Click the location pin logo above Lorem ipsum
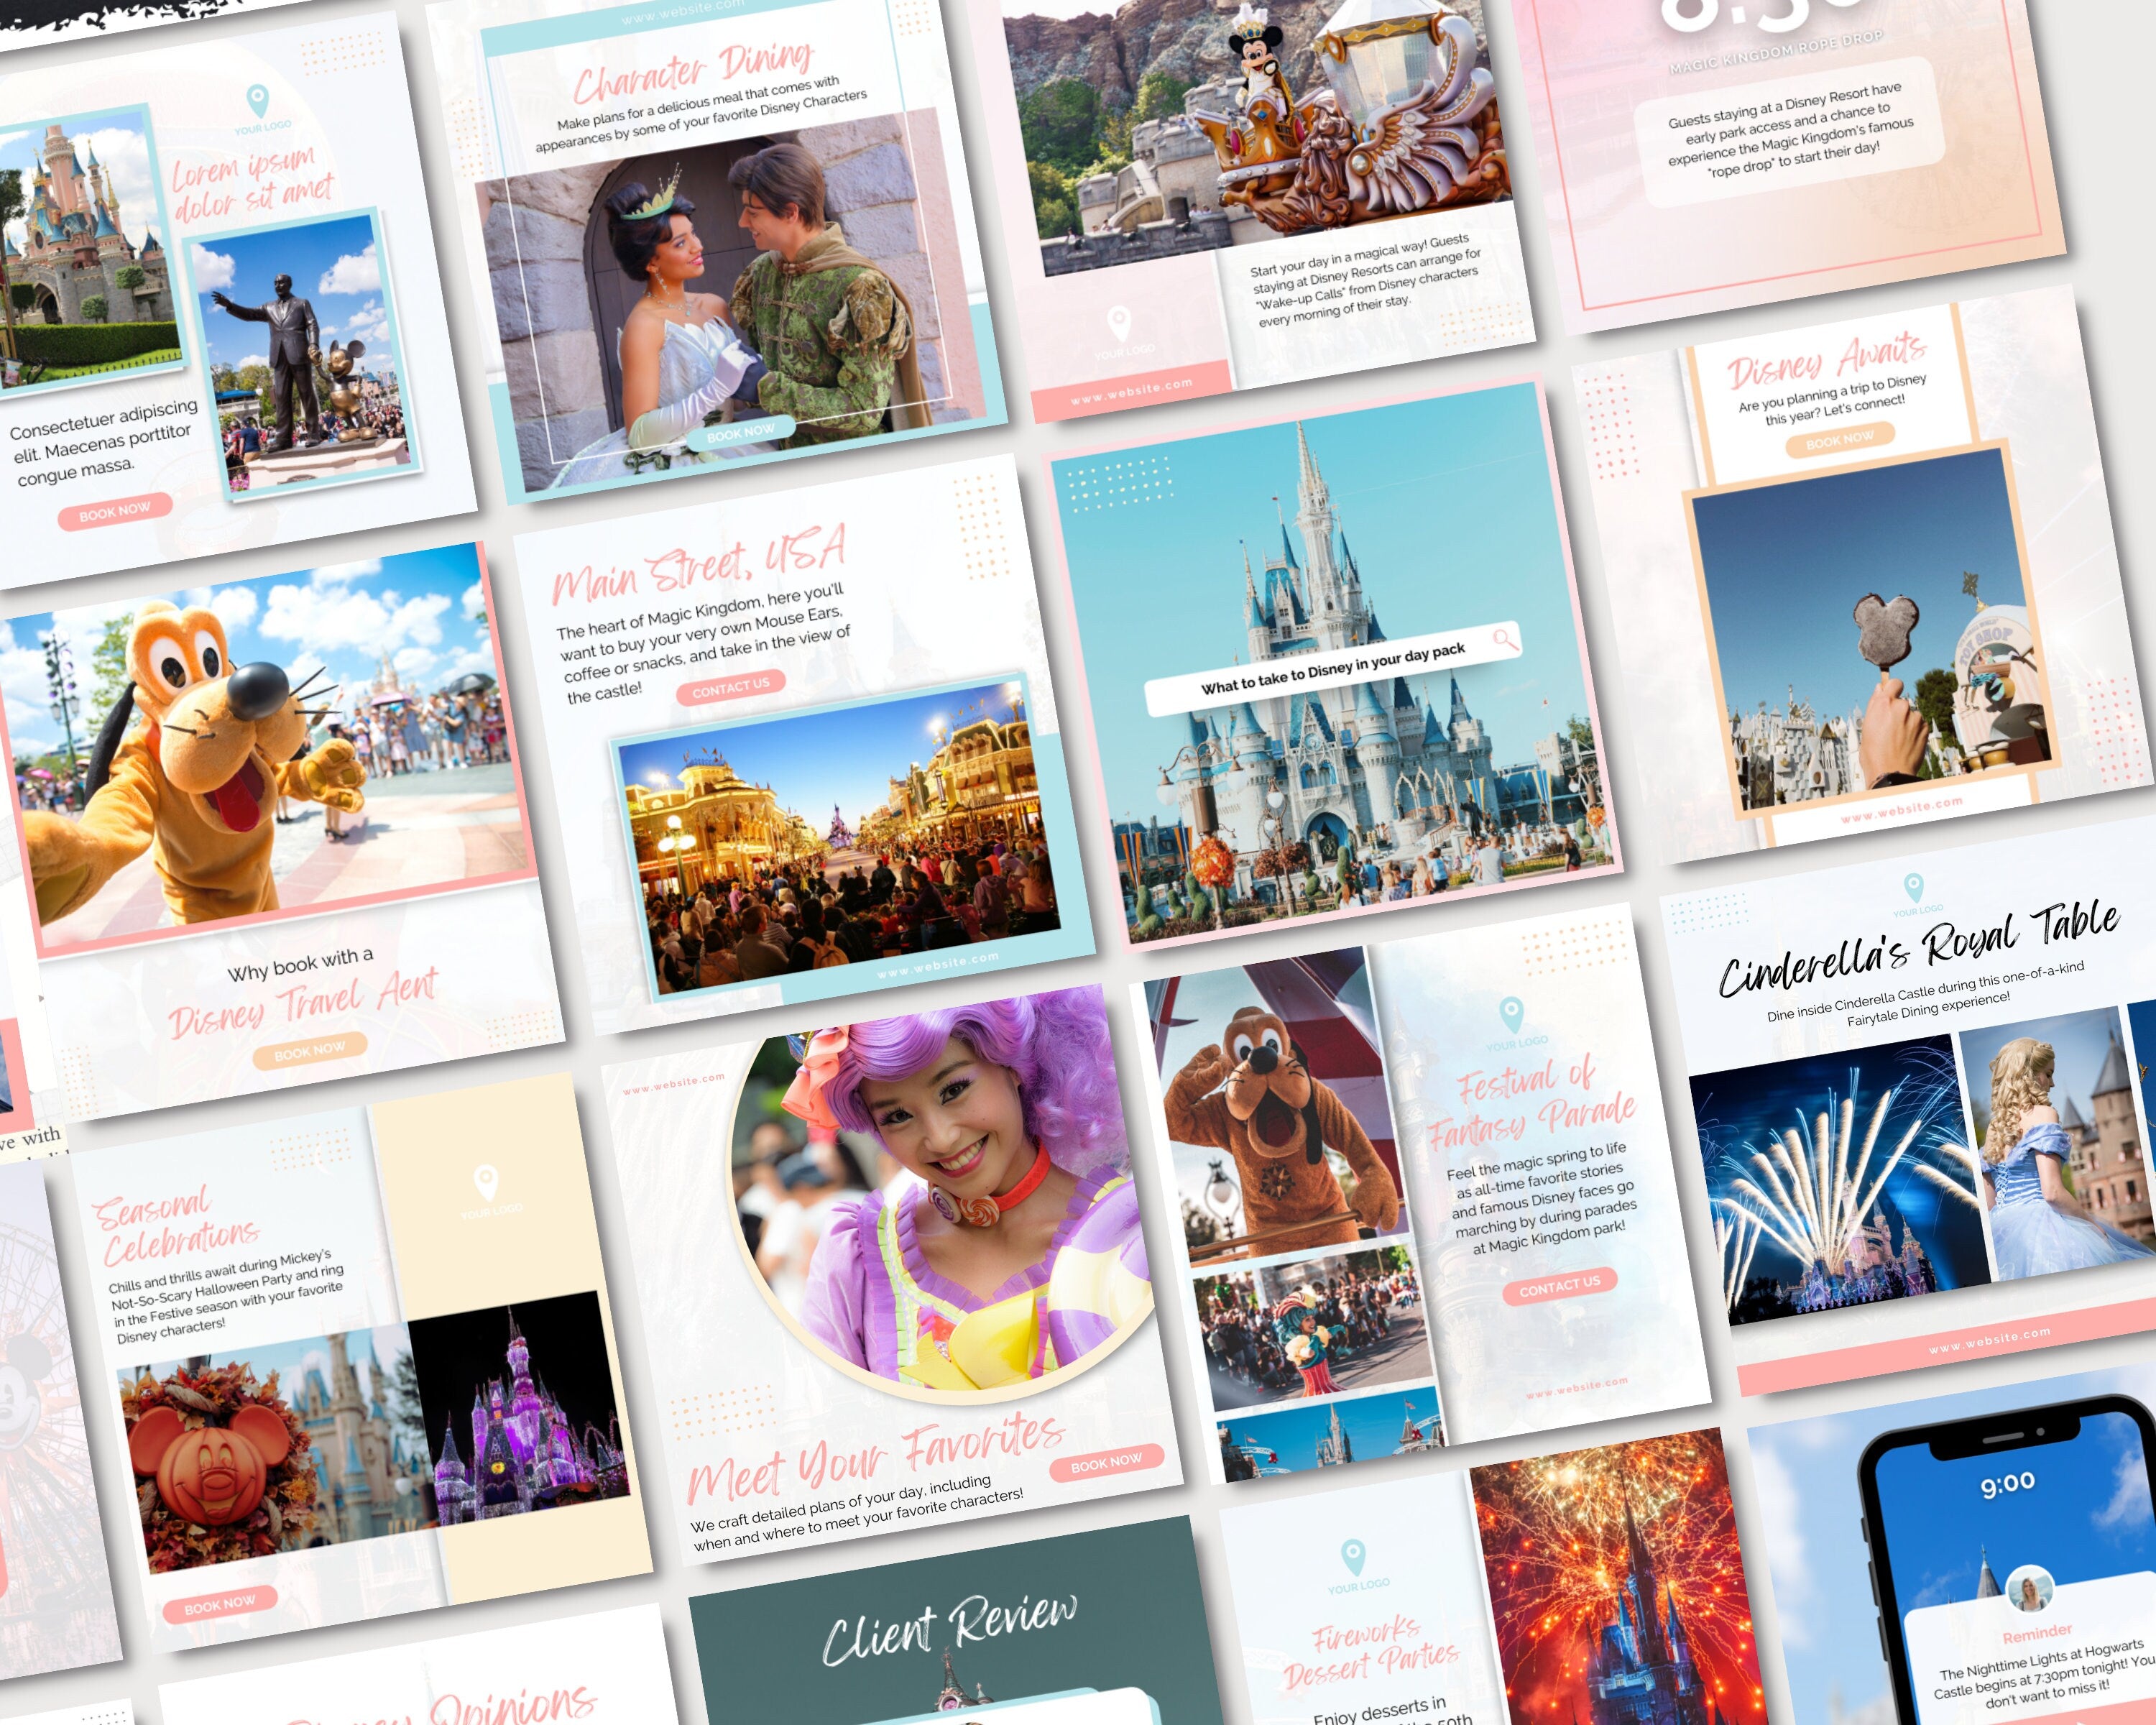Viewport: 2156px width, 1725px height. point(257,100)
